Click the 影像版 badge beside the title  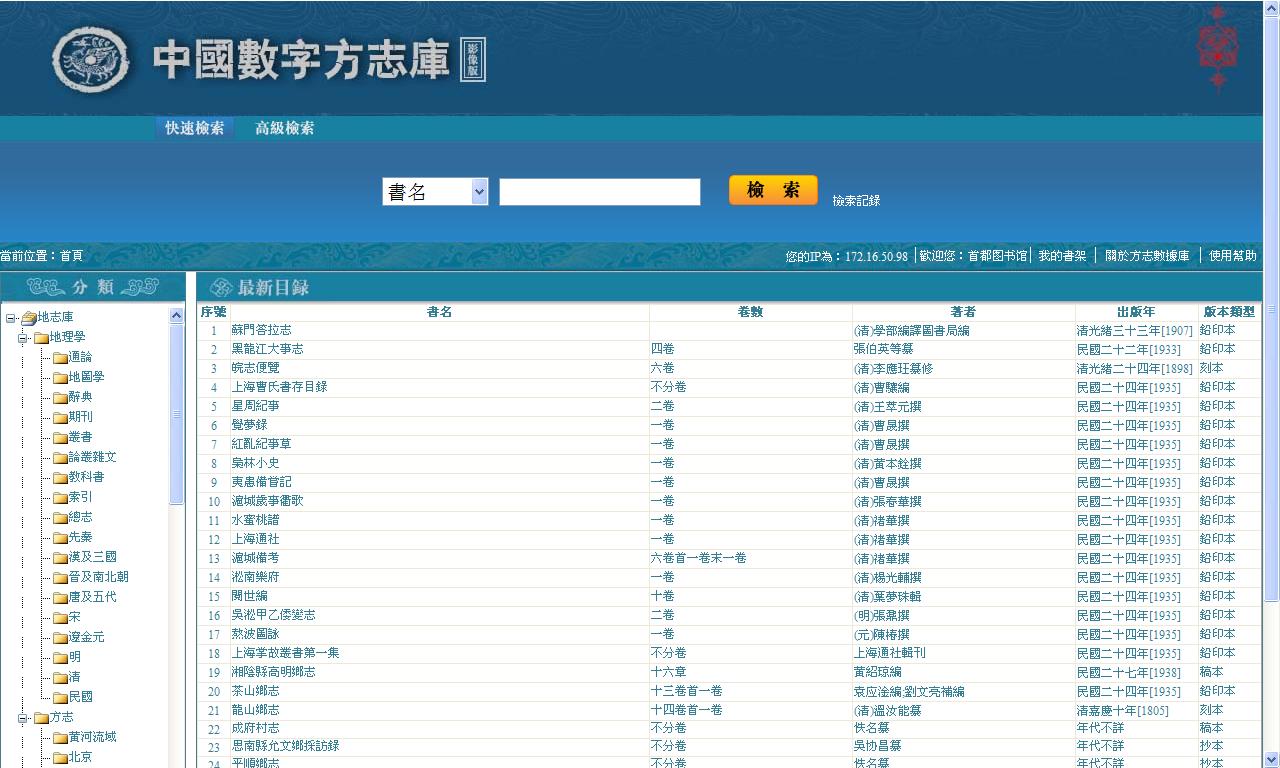473,61
